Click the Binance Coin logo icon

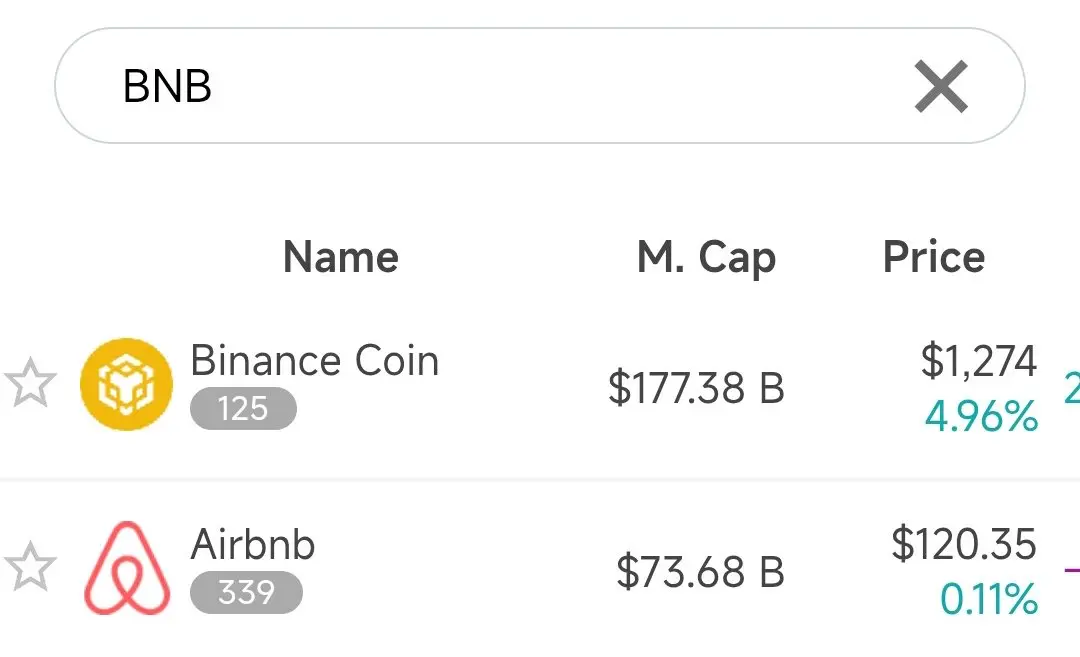tap(126, 385)
